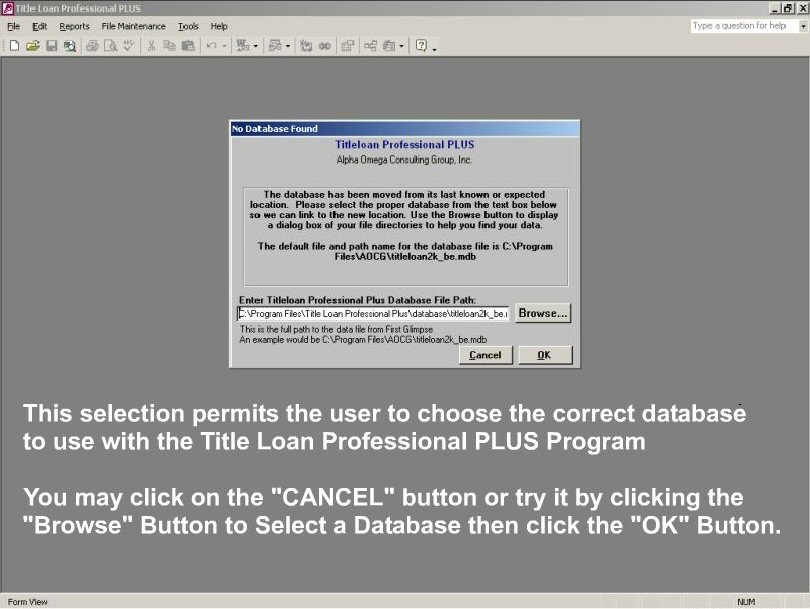Open the File Maintenance menu

(x=133, y=26)
